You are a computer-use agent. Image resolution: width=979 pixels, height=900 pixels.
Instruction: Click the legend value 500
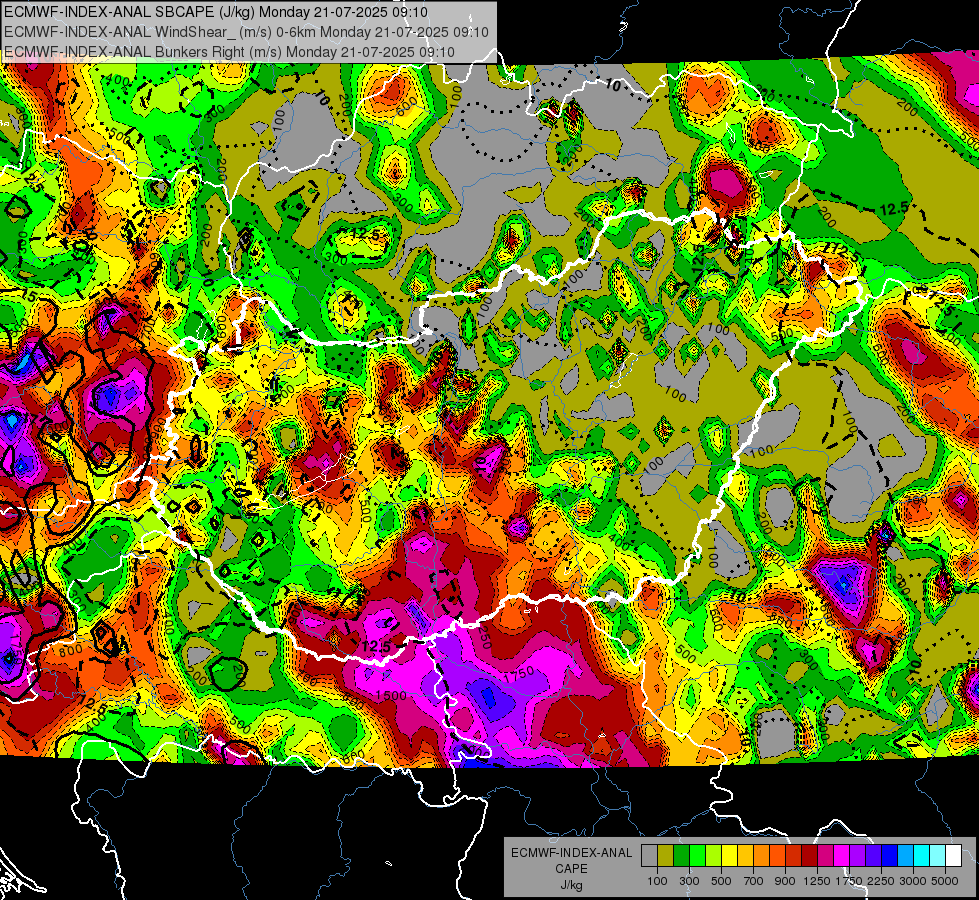coord(721,881)
